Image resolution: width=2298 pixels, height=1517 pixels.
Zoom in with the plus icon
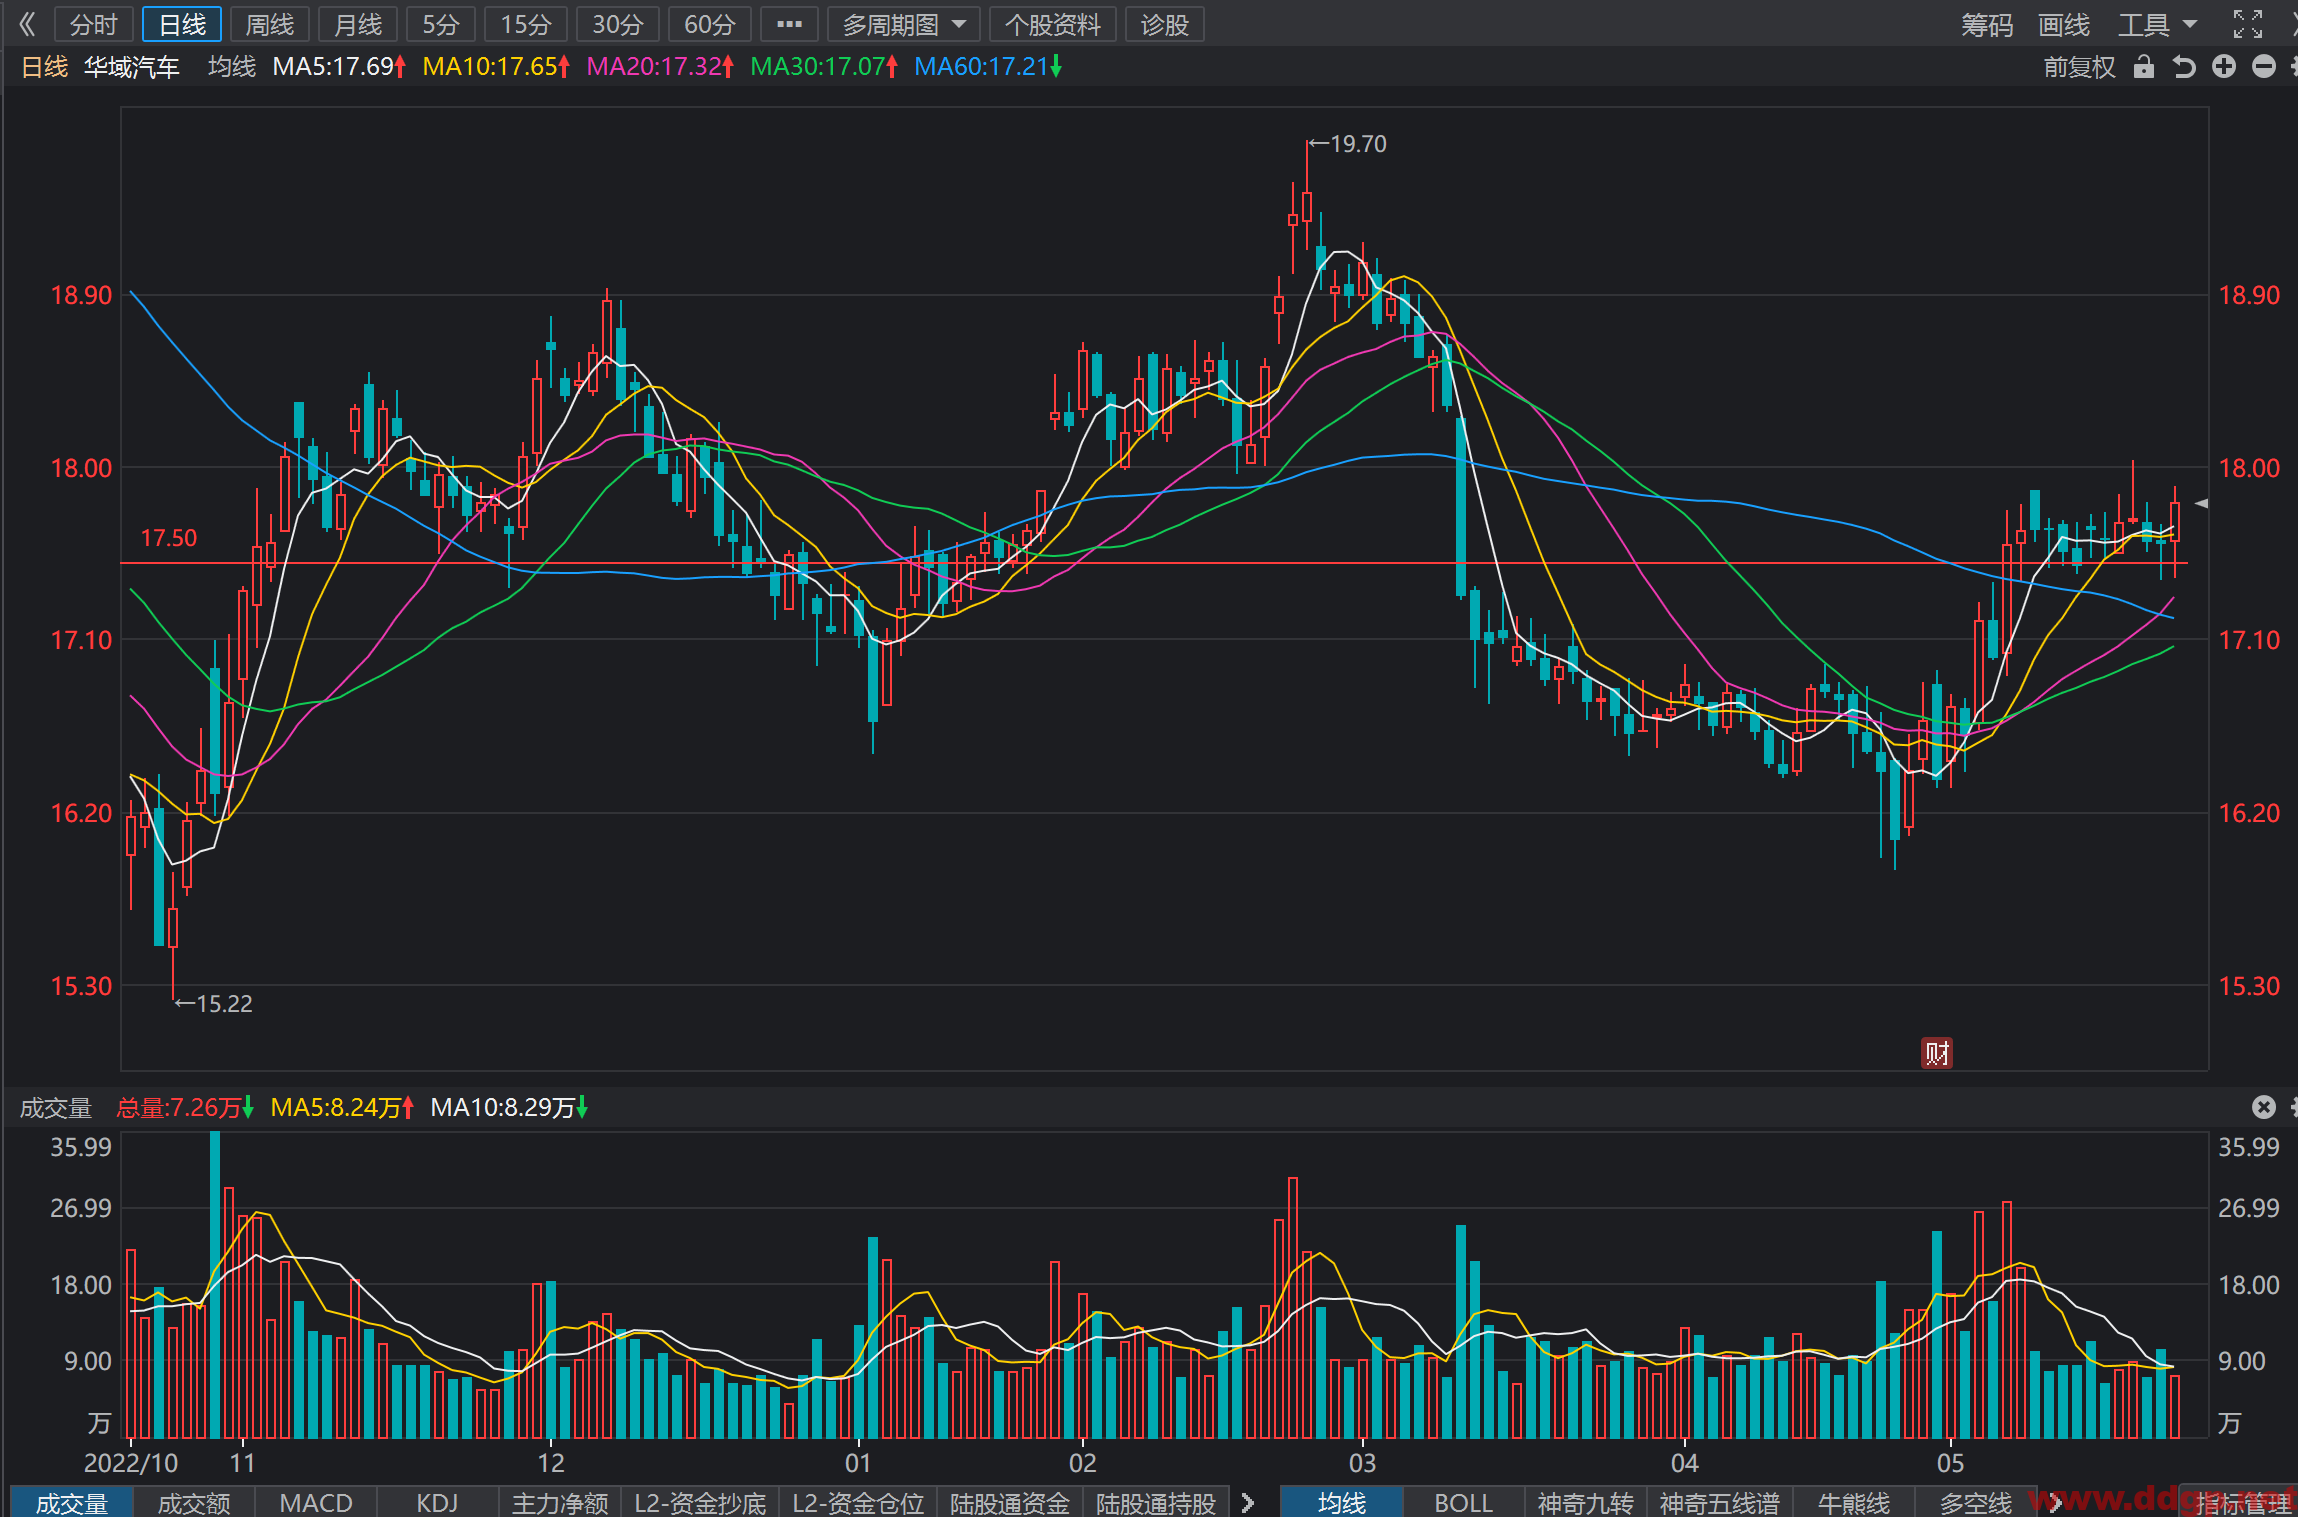(2224, 67)
